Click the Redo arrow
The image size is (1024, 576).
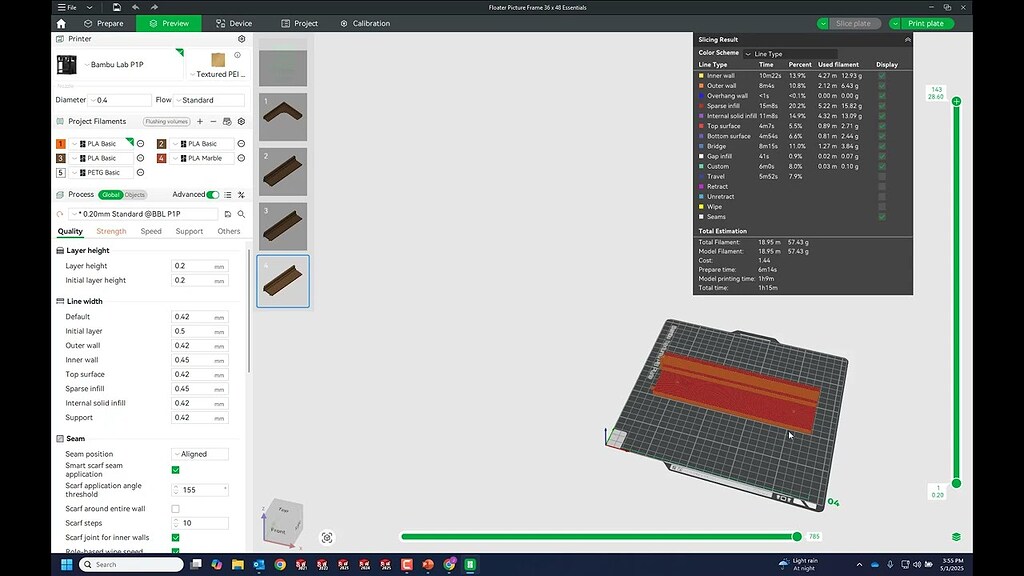click(x=154, y=7)
